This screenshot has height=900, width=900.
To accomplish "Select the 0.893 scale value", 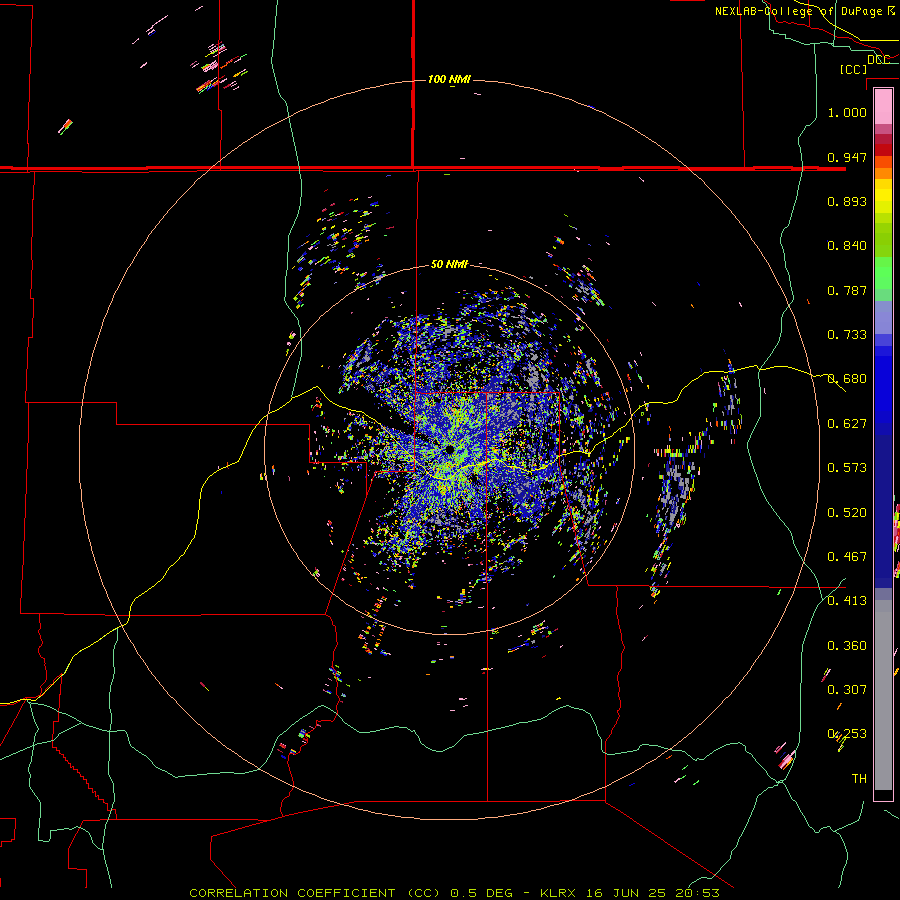I will click(x=847, y=201).
